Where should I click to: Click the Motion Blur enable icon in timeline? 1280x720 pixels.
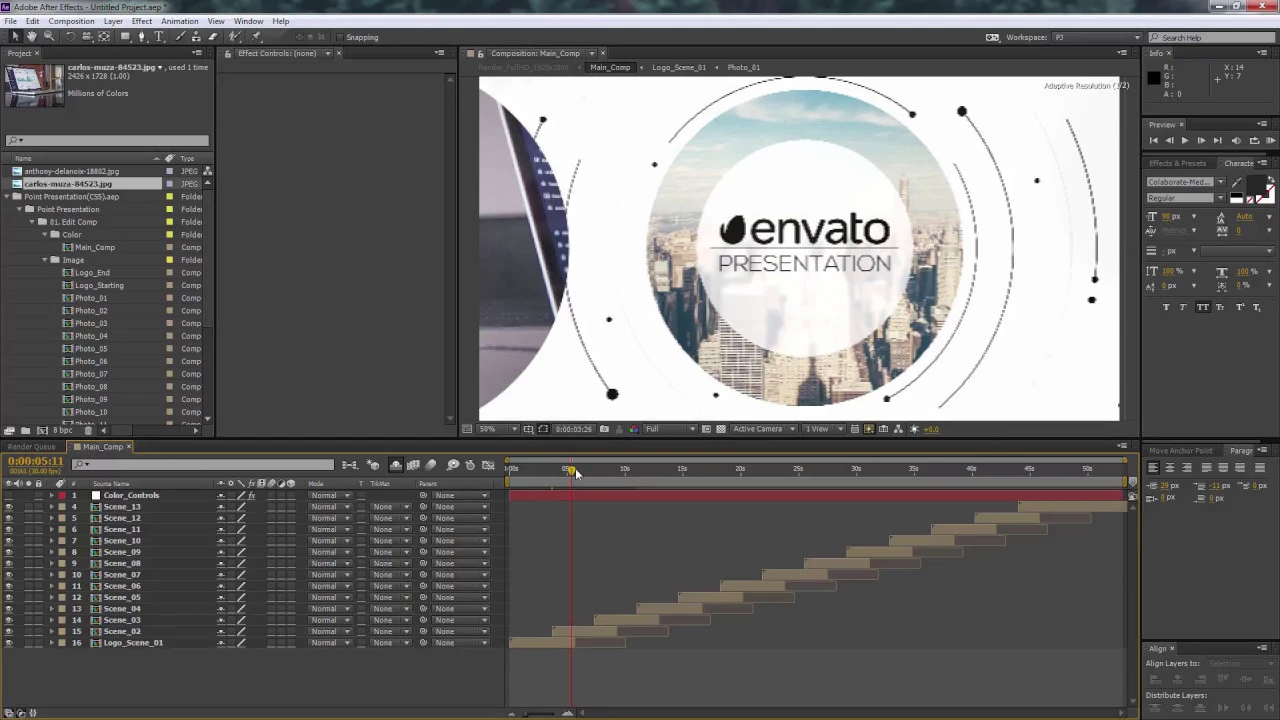coord(431,465)
